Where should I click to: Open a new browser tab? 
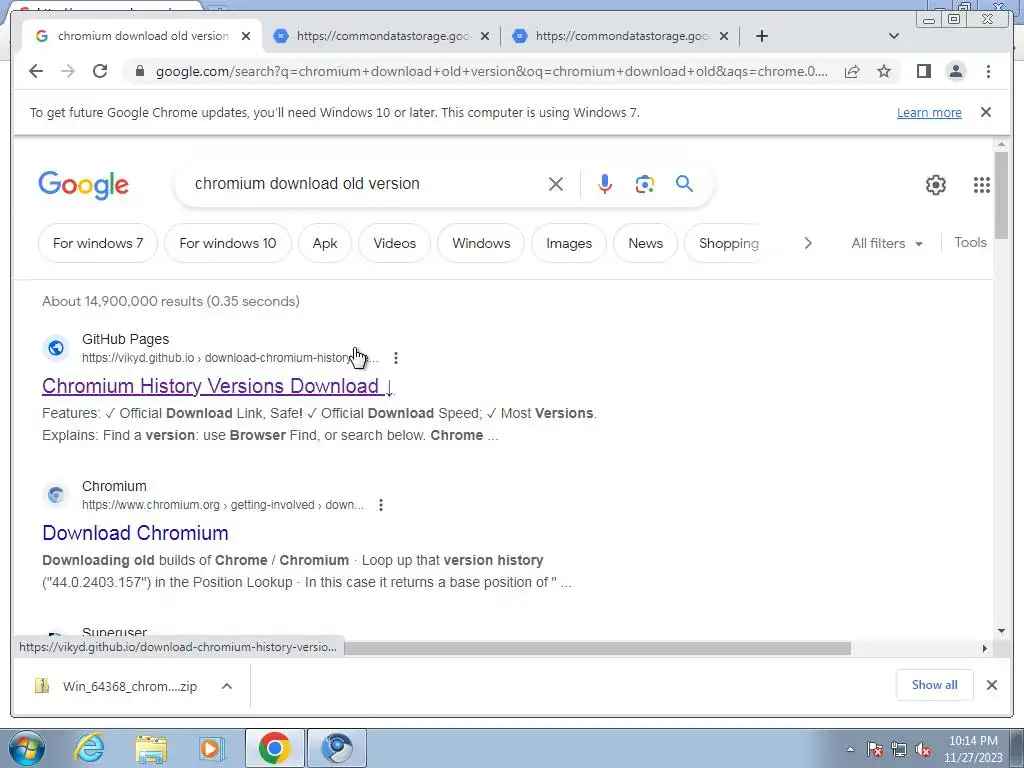761,36
